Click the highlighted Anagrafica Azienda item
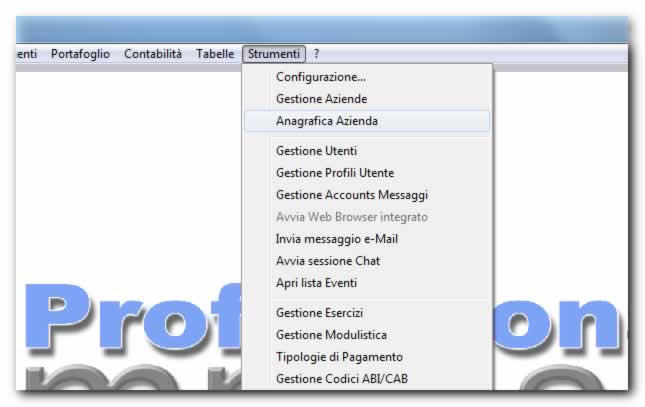 tap(327, 121)
